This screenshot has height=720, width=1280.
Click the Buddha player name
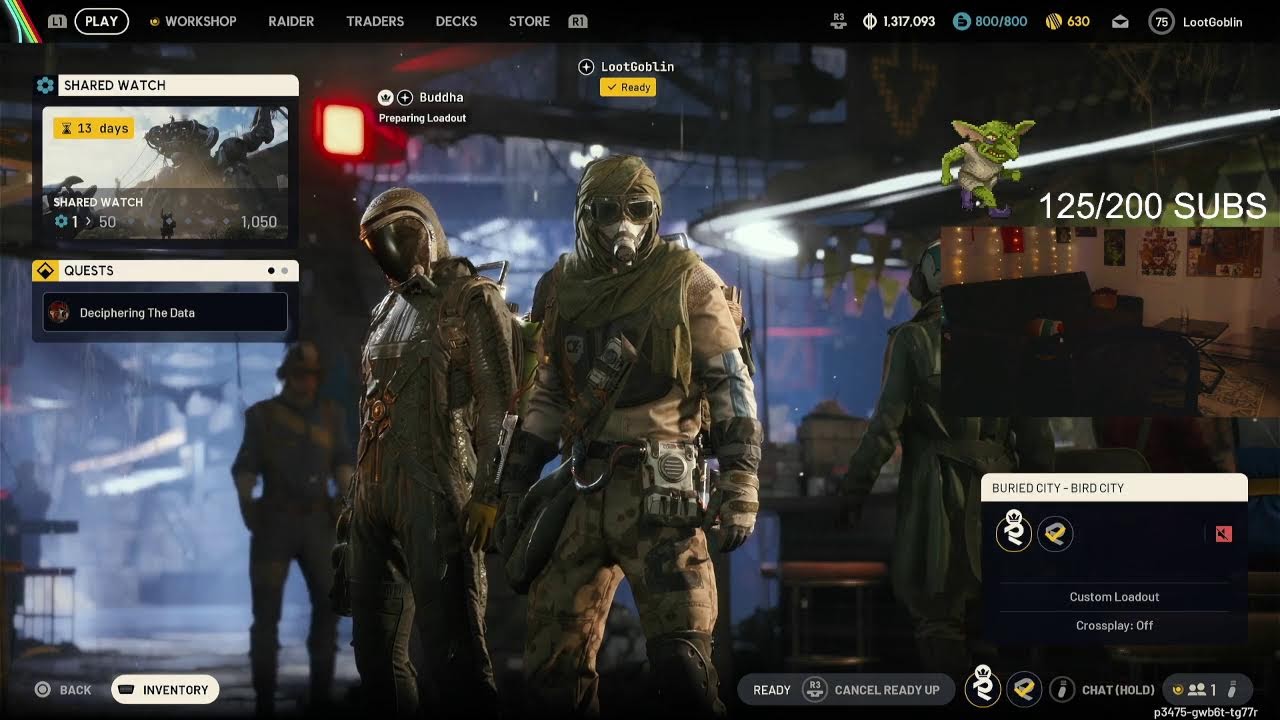click(x=441, y=97)
